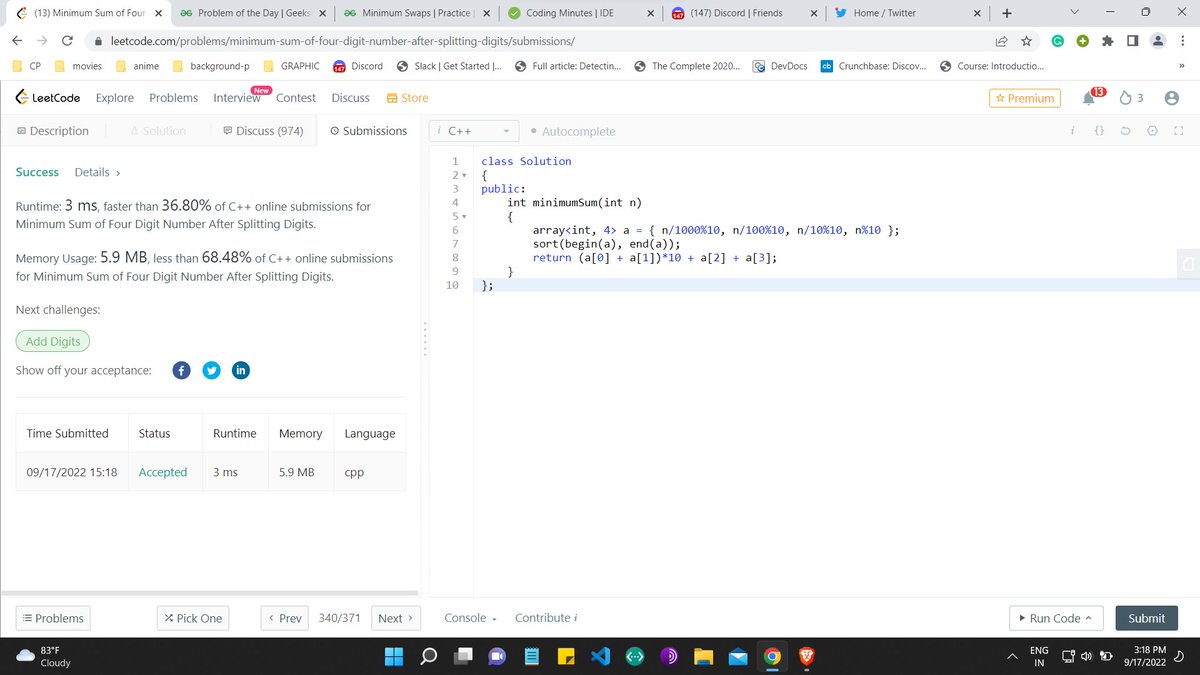Collapse code fold at line 2
Viewport: 1200px width, 675px height.
point(462,177)
